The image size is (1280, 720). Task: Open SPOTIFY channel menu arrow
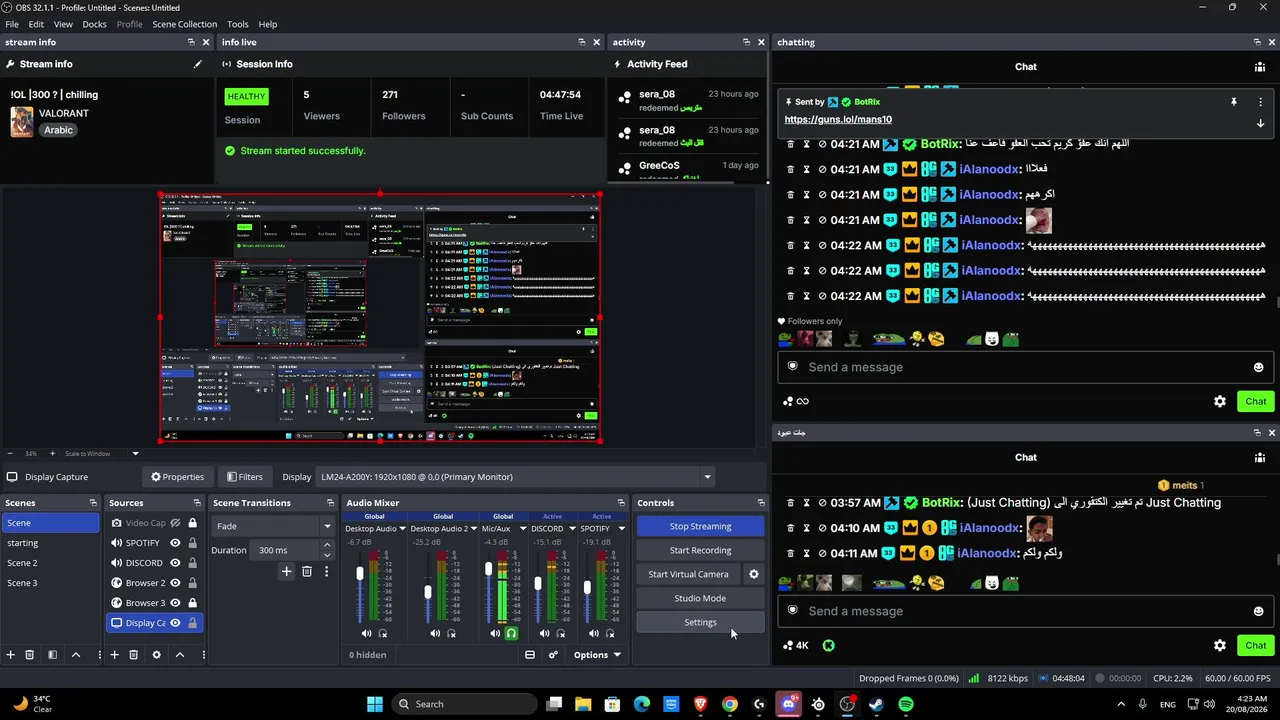point(621,528)
